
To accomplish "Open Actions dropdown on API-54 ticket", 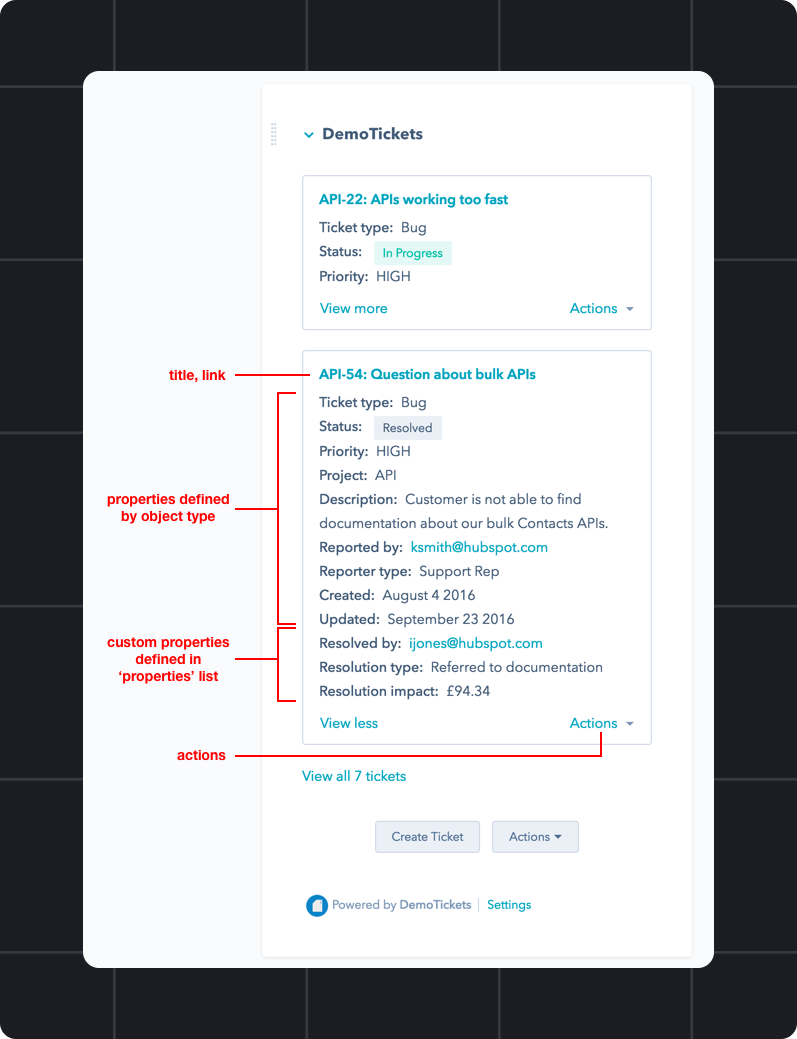I will coord(602,723).
